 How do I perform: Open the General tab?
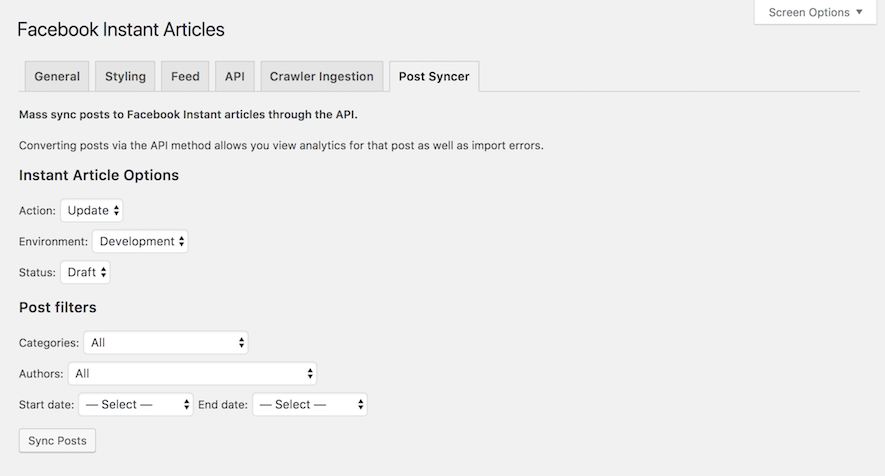point(57,76)
